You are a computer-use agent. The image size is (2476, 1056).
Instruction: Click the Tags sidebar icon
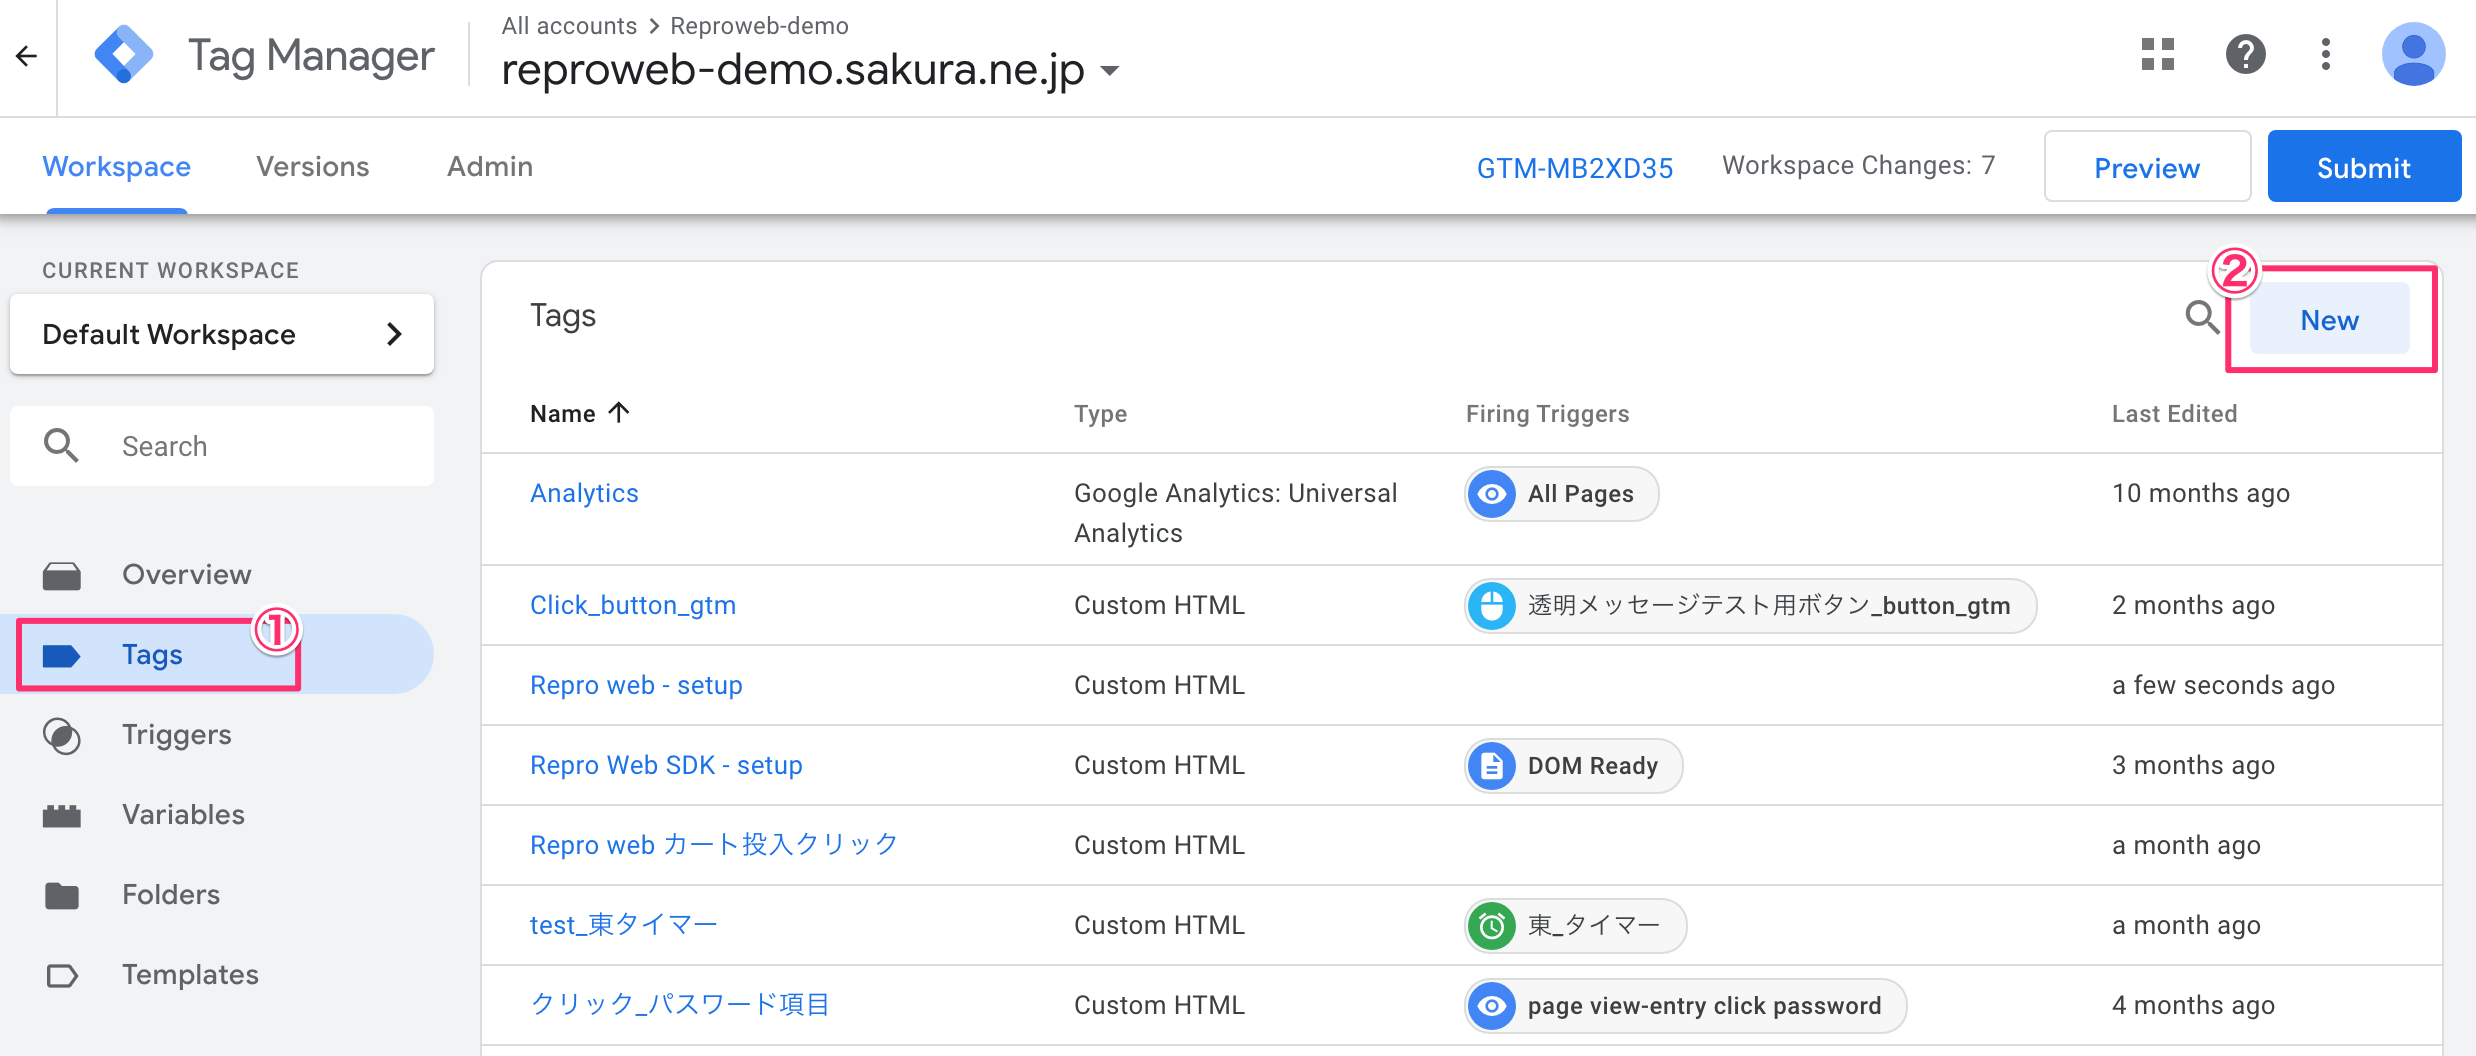[61, 656]
